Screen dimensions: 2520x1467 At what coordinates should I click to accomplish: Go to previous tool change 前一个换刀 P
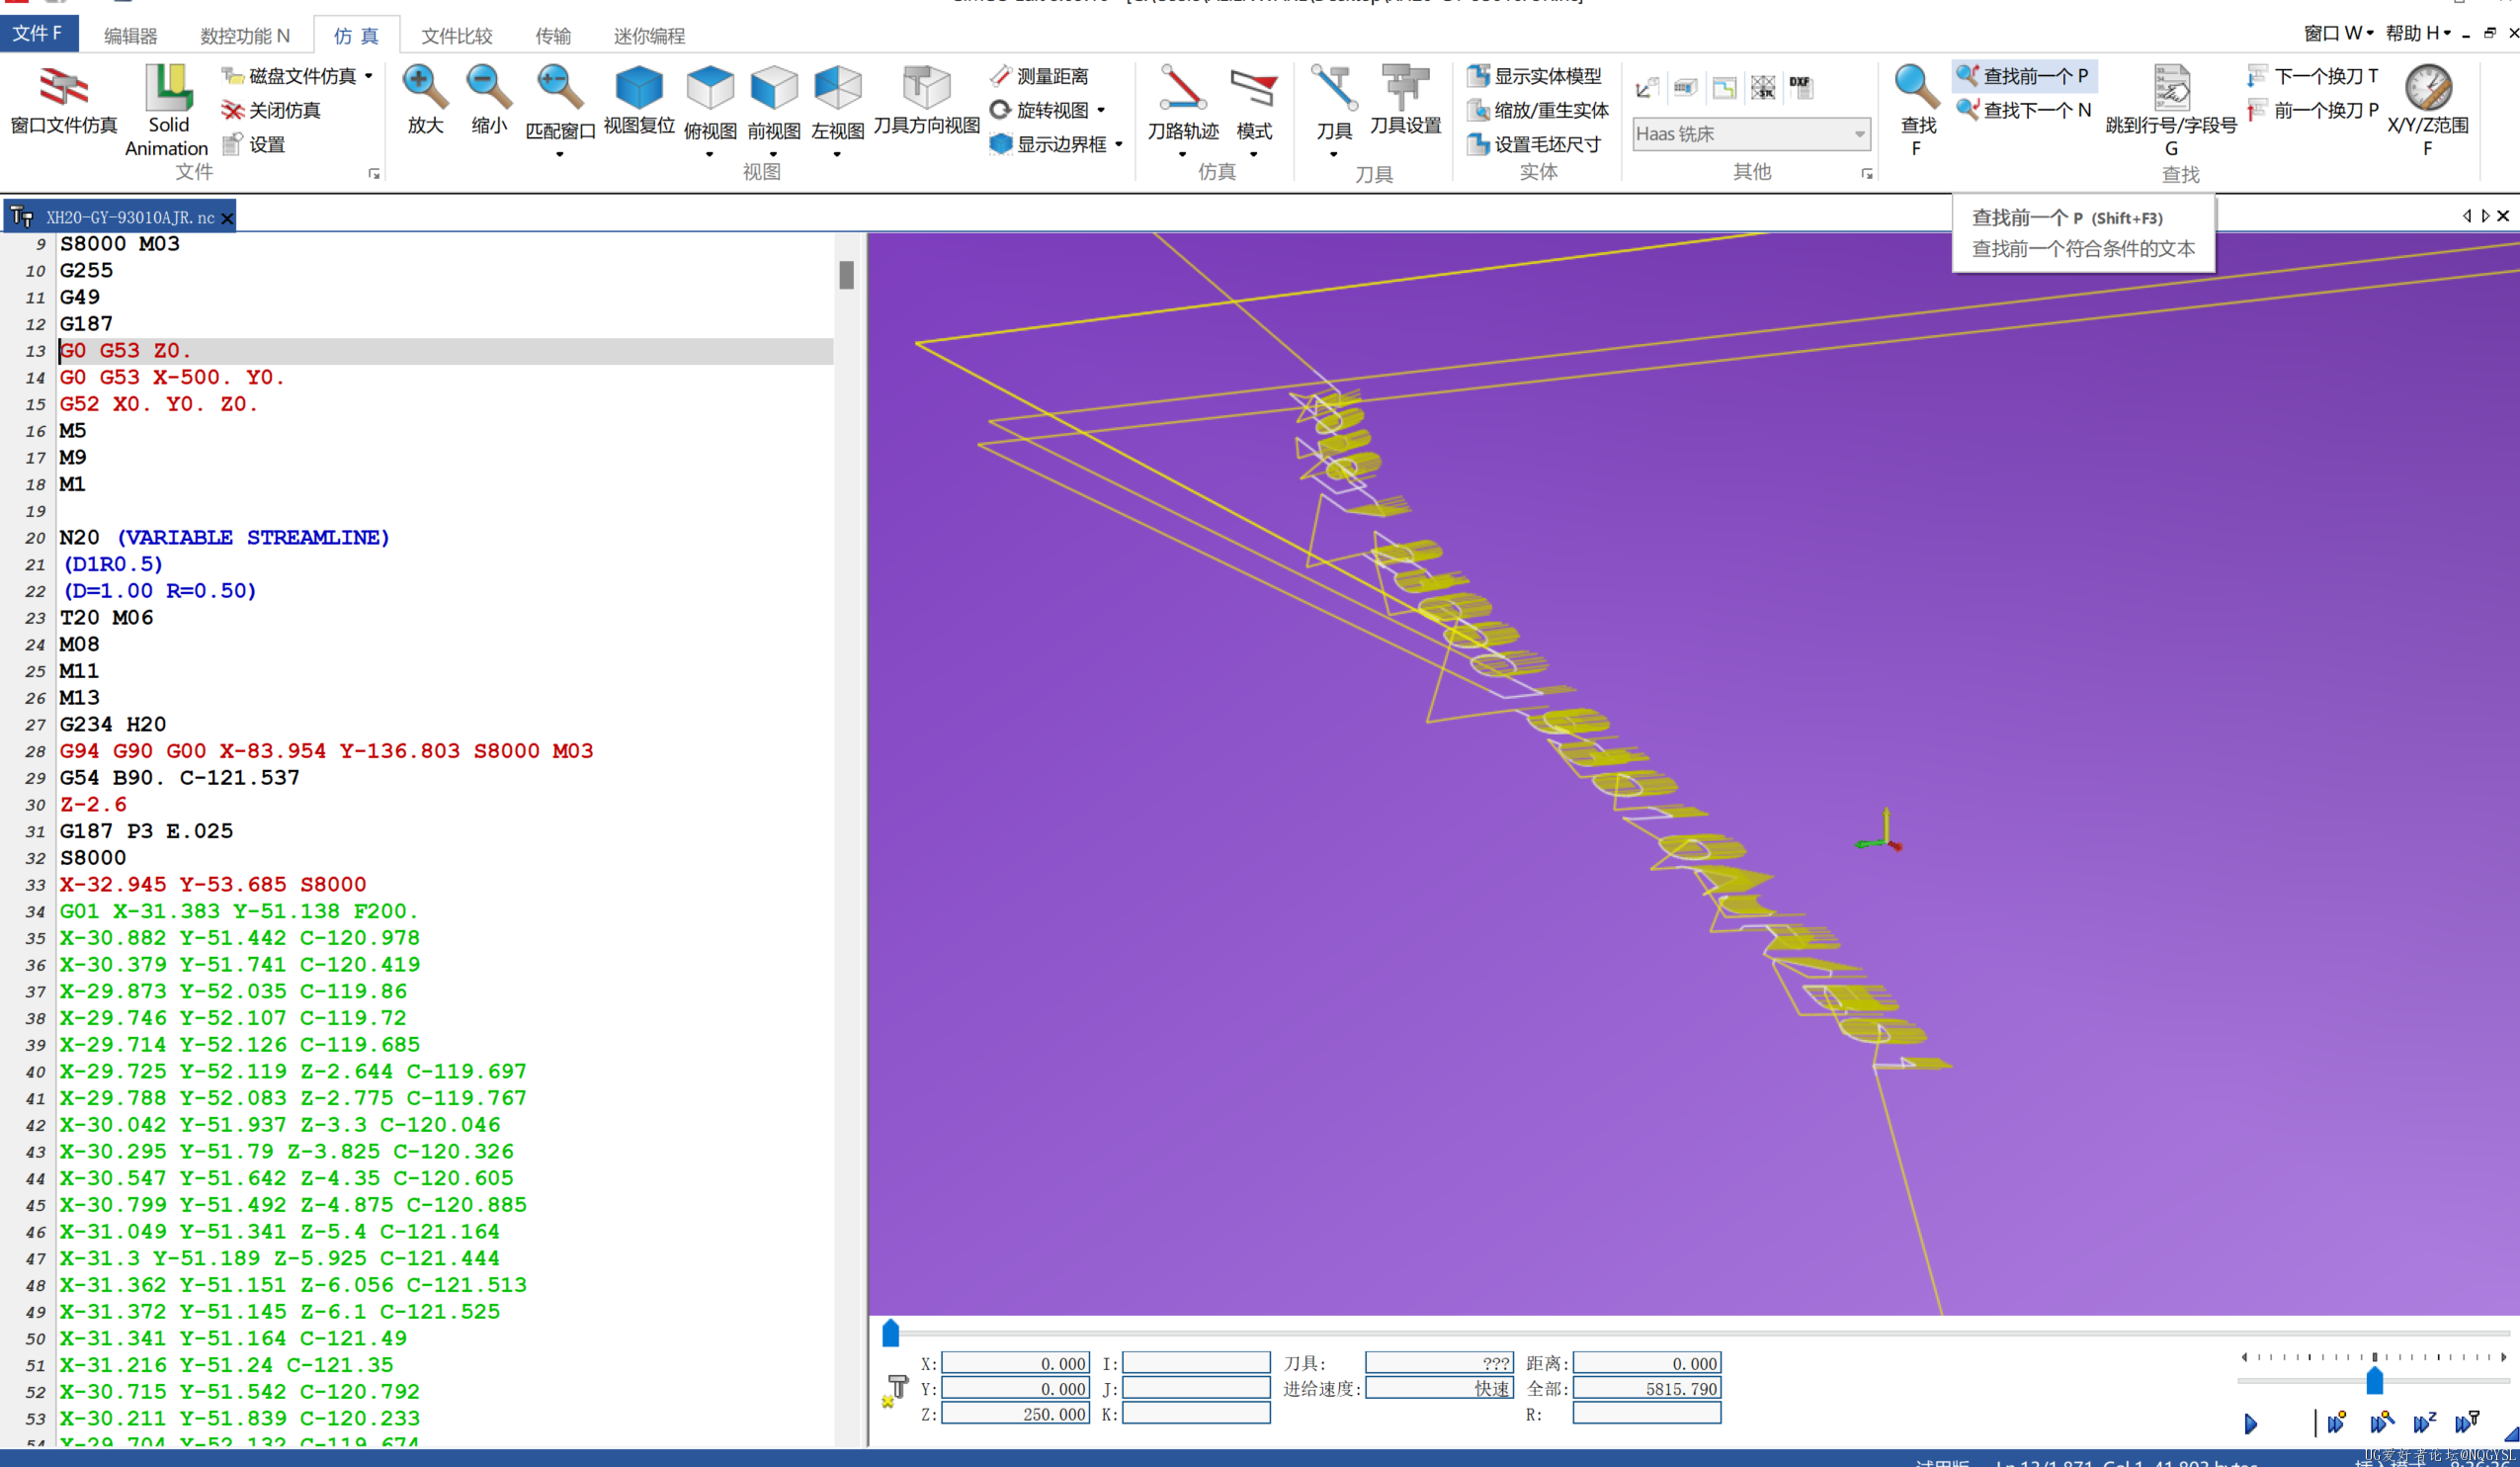click(x=2312, y=110)
